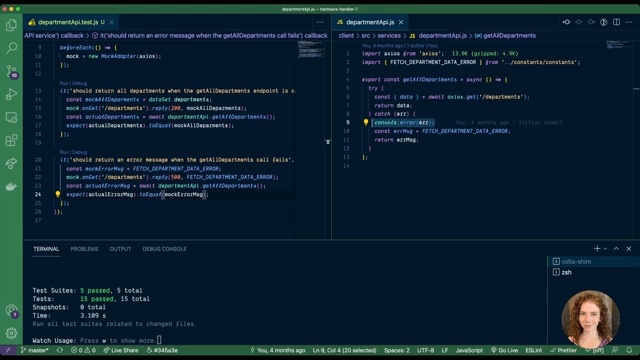Change file encoding UTF-8
This screenshot has width=640, height=360.
426,350
